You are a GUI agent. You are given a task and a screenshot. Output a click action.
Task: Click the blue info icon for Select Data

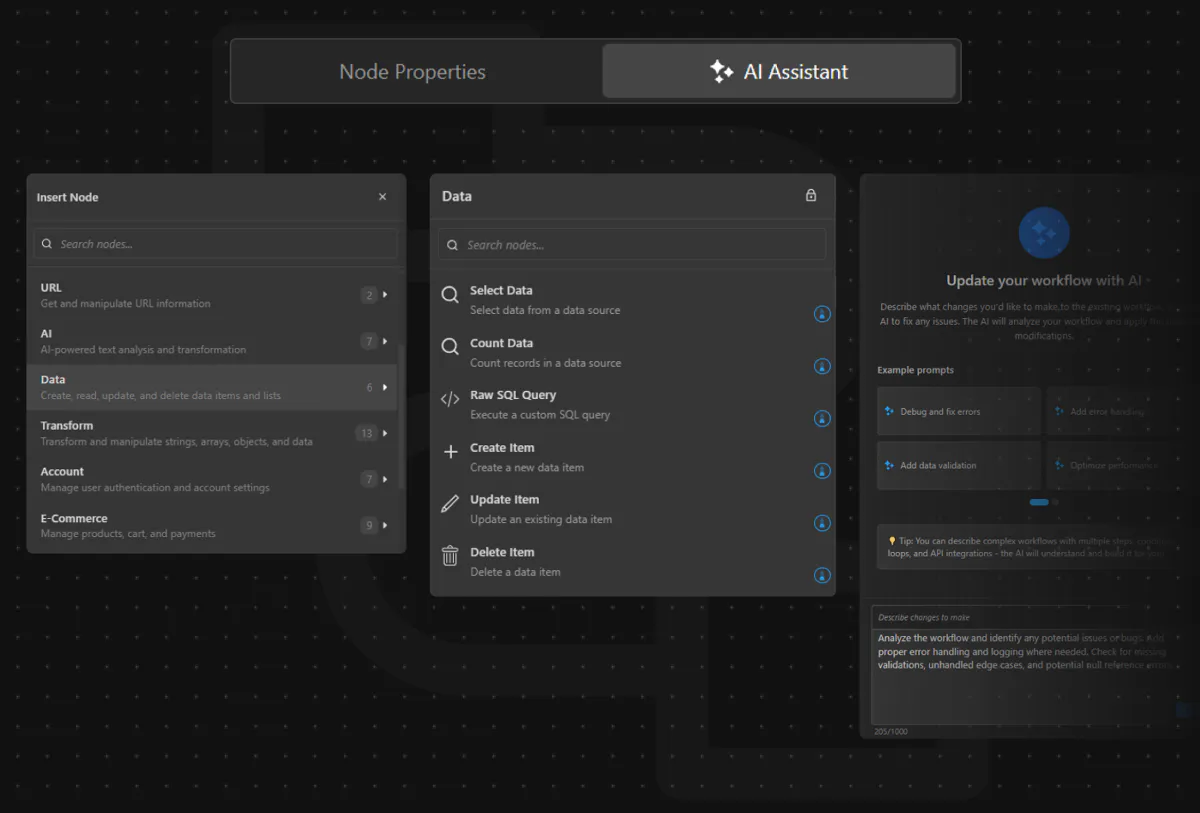point(822,314)
